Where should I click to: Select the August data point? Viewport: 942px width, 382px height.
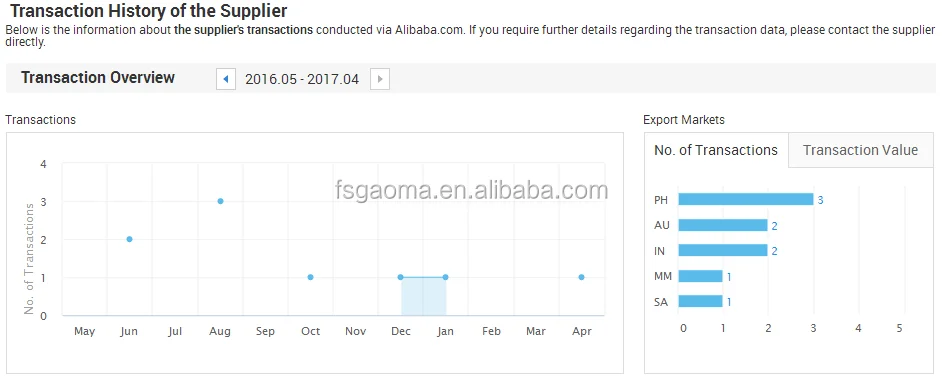pos(220,201)
